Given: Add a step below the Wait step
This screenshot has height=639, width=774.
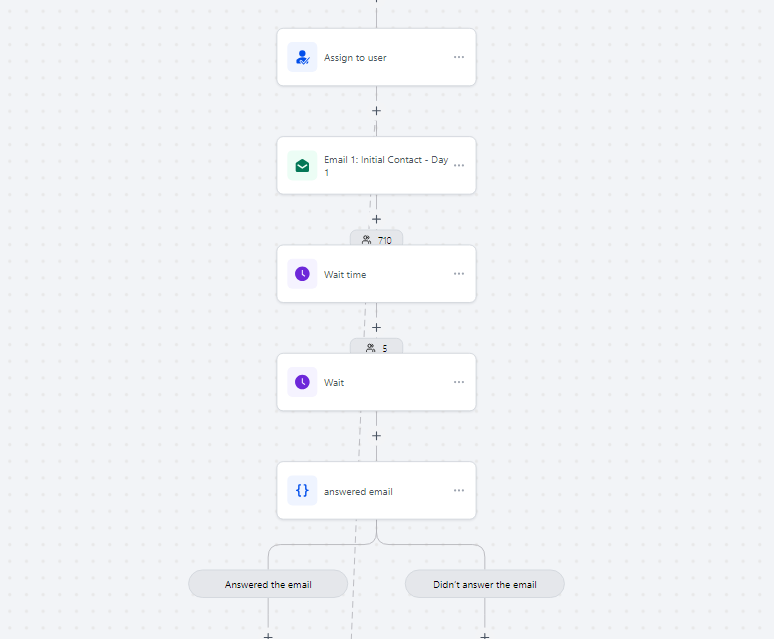Looking at the screenshot, I should click(x=376, y=436).
